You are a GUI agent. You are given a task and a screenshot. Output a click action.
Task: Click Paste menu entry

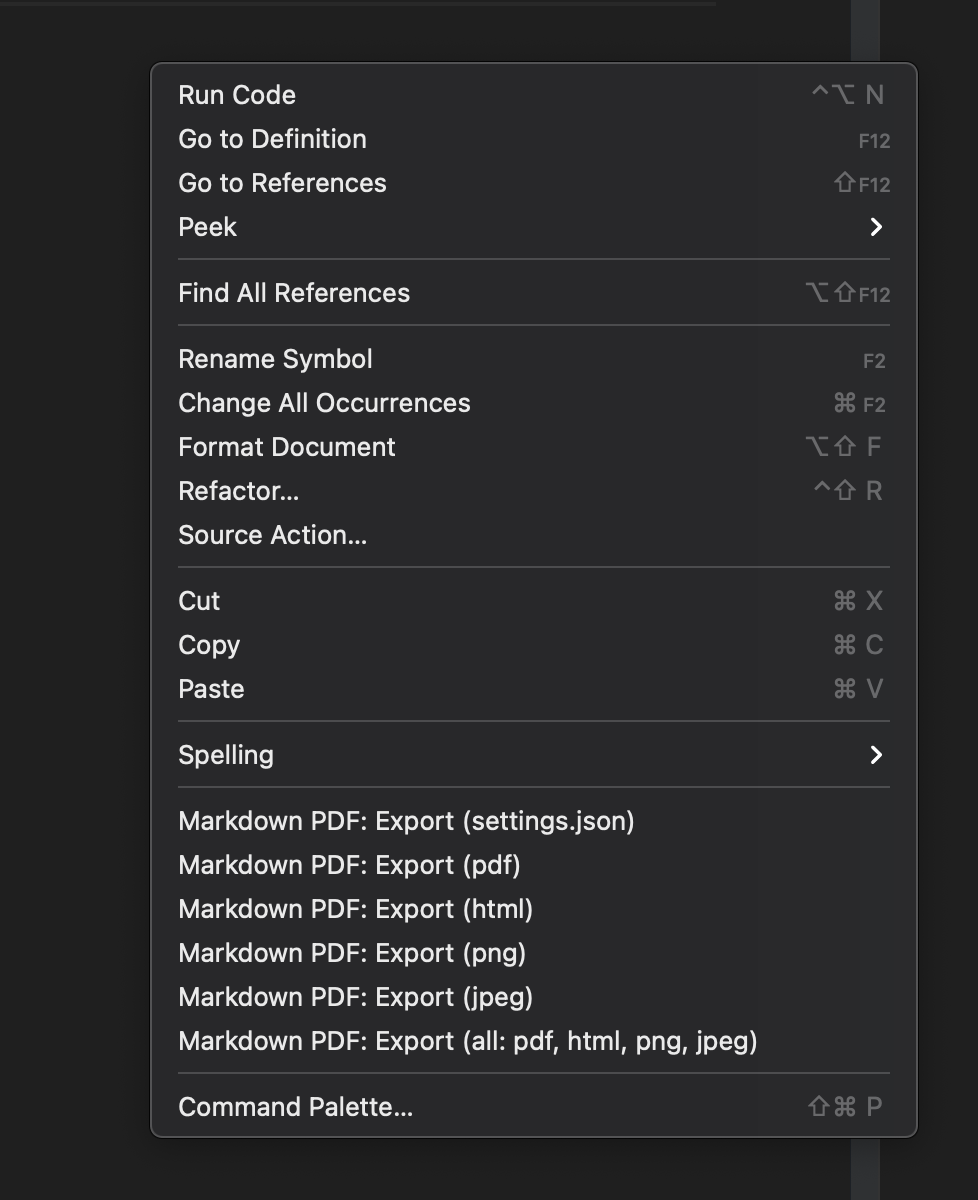pos(211,688)
